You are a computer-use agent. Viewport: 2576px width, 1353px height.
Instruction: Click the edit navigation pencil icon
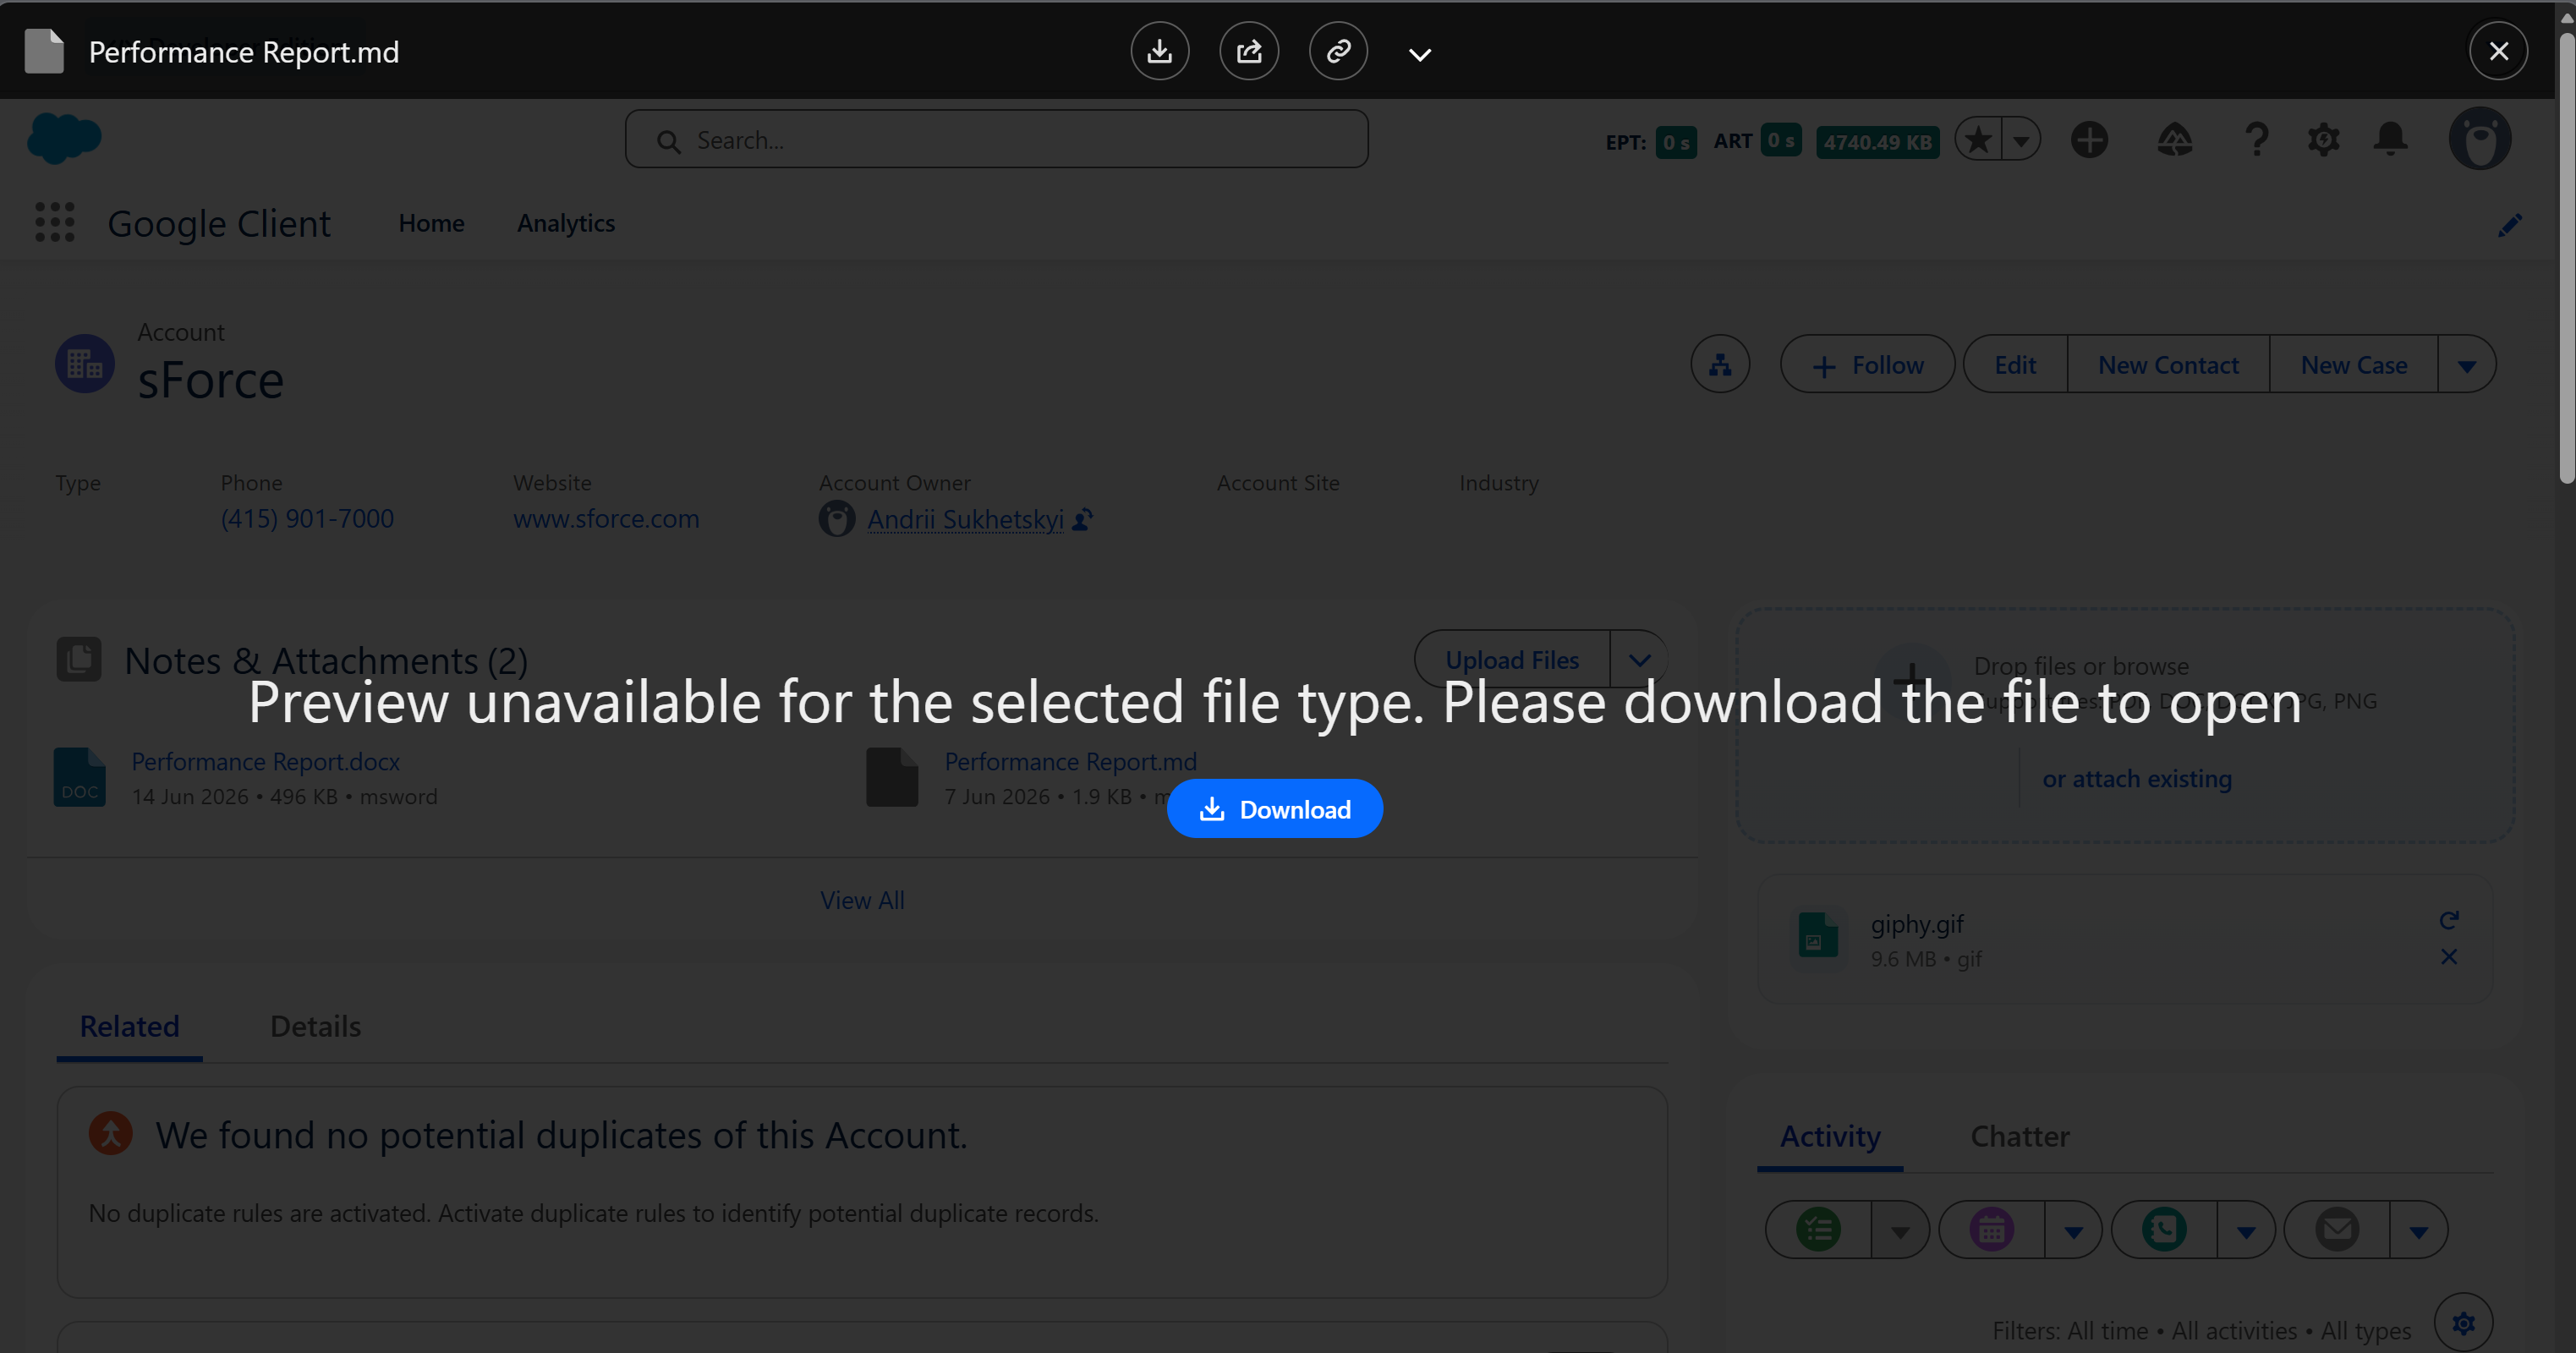tap(2509, 225)
